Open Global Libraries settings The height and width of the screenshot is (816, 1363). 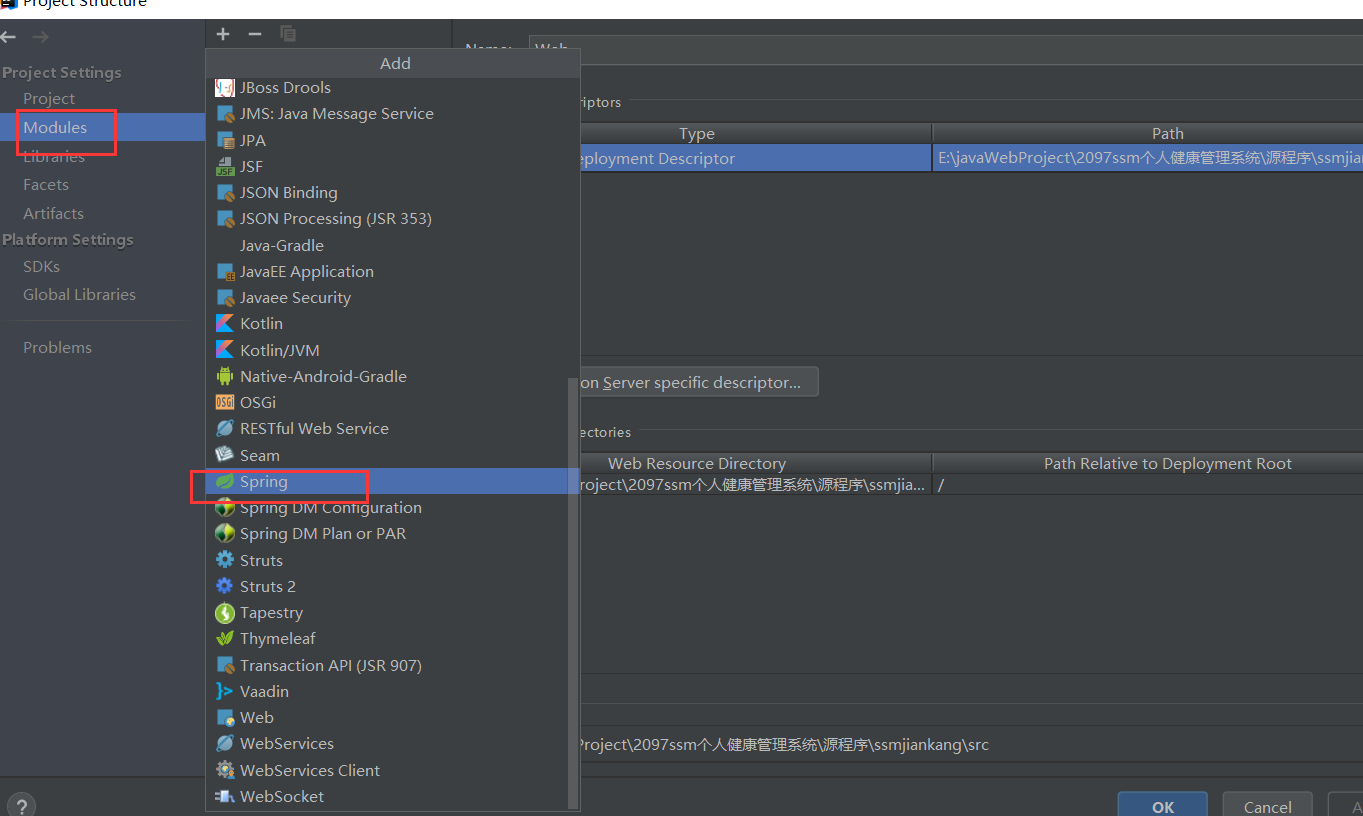point(80,295)
